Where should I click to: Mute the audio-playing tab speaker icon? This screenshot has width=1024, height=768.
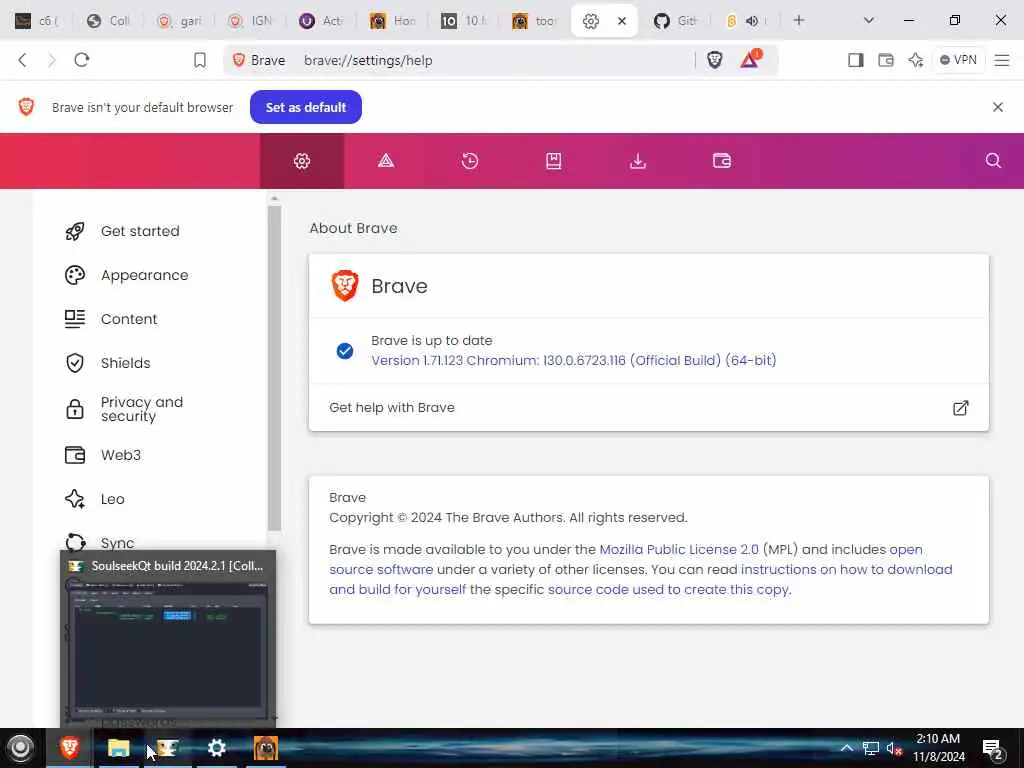point(752,21)
